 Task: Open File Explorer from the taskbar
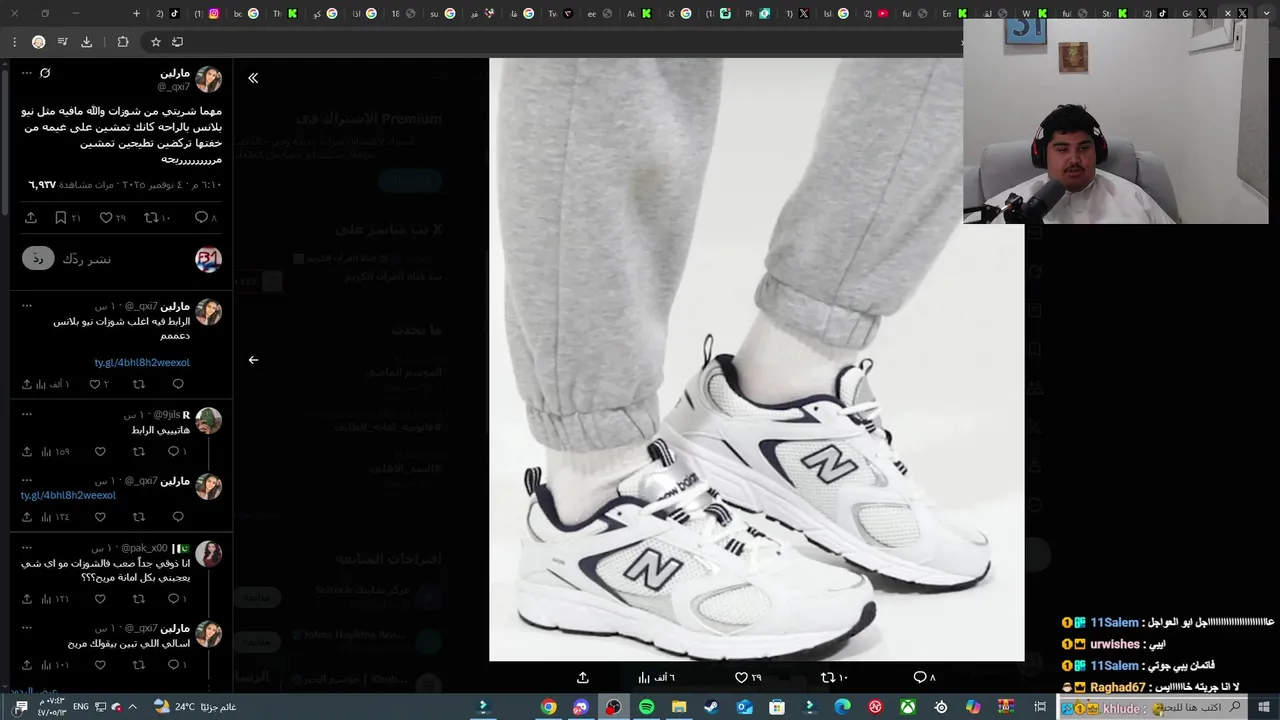[x=679, y=707]
